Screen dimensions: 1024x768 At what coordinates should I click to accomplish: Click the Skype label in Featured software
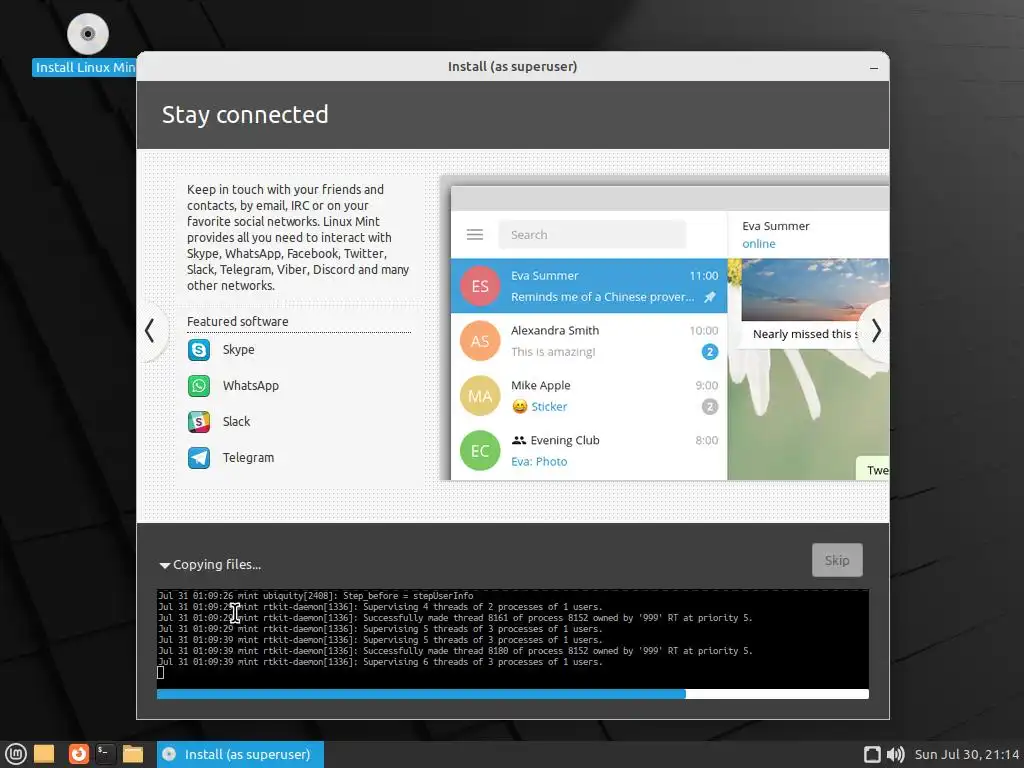pos(238,350)
